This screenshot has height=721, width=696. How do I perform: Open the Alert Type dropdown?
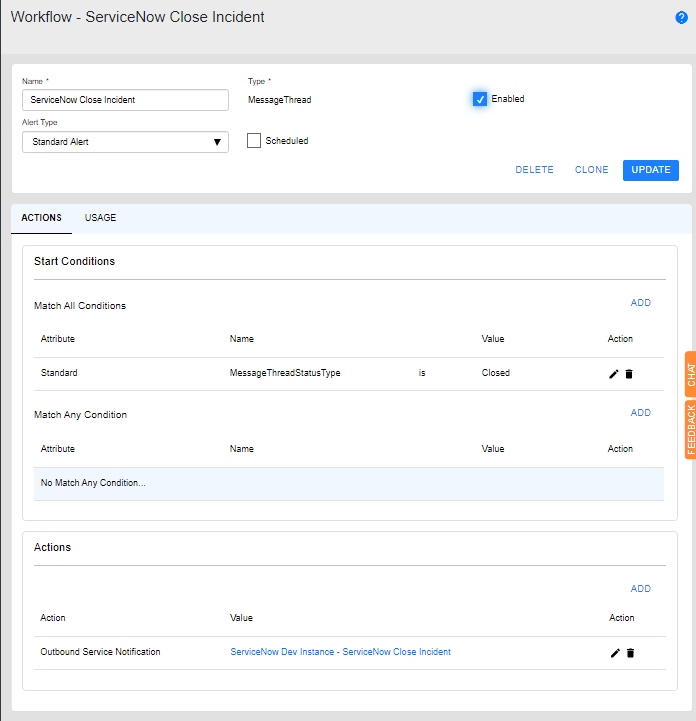(125, 142)
